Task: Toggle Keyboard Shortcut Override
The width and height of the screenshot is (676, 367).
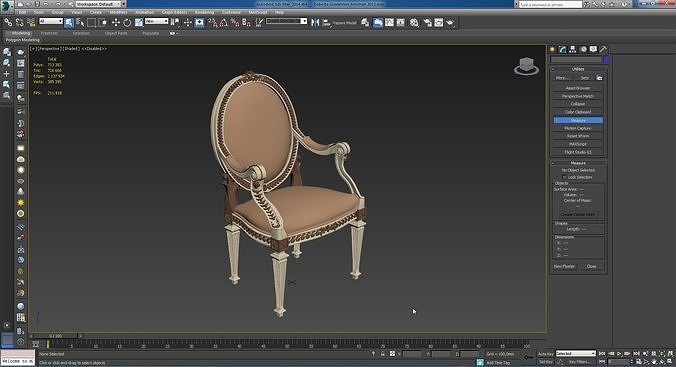Action: click(x=199, y=22)
